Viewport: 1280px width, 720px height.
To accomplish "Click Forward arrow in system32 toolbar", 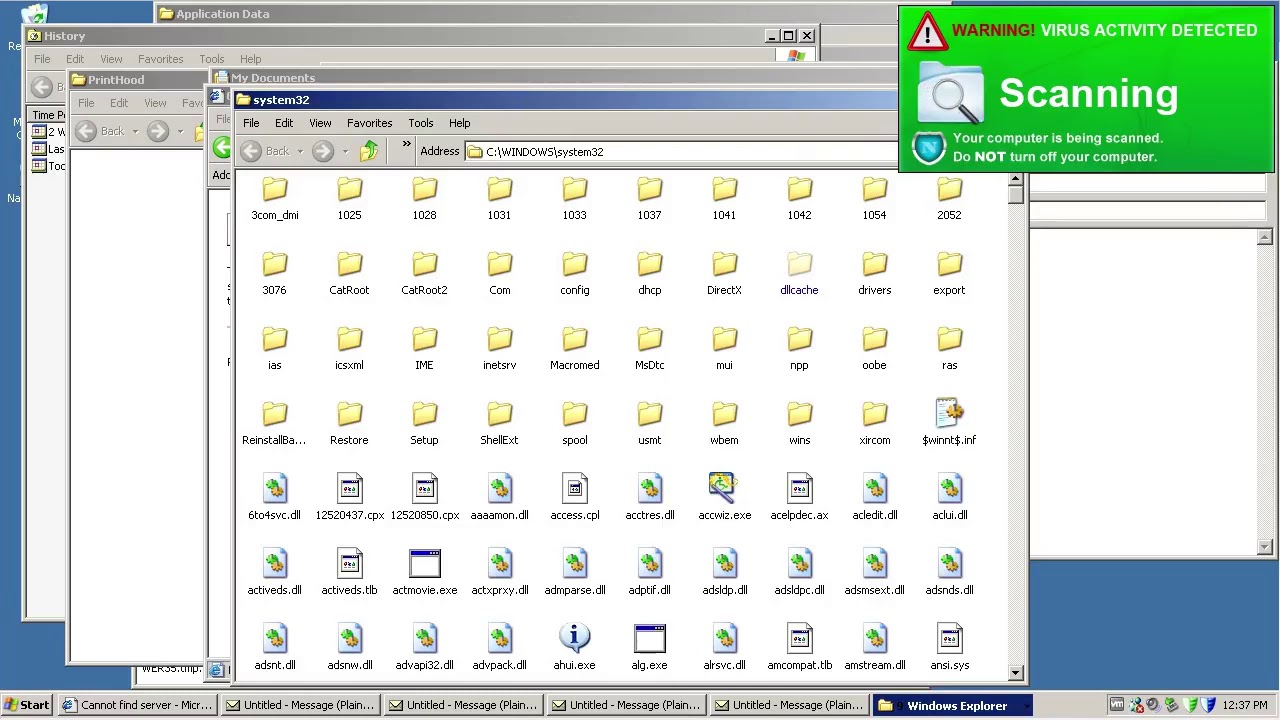I will [322, 151].
